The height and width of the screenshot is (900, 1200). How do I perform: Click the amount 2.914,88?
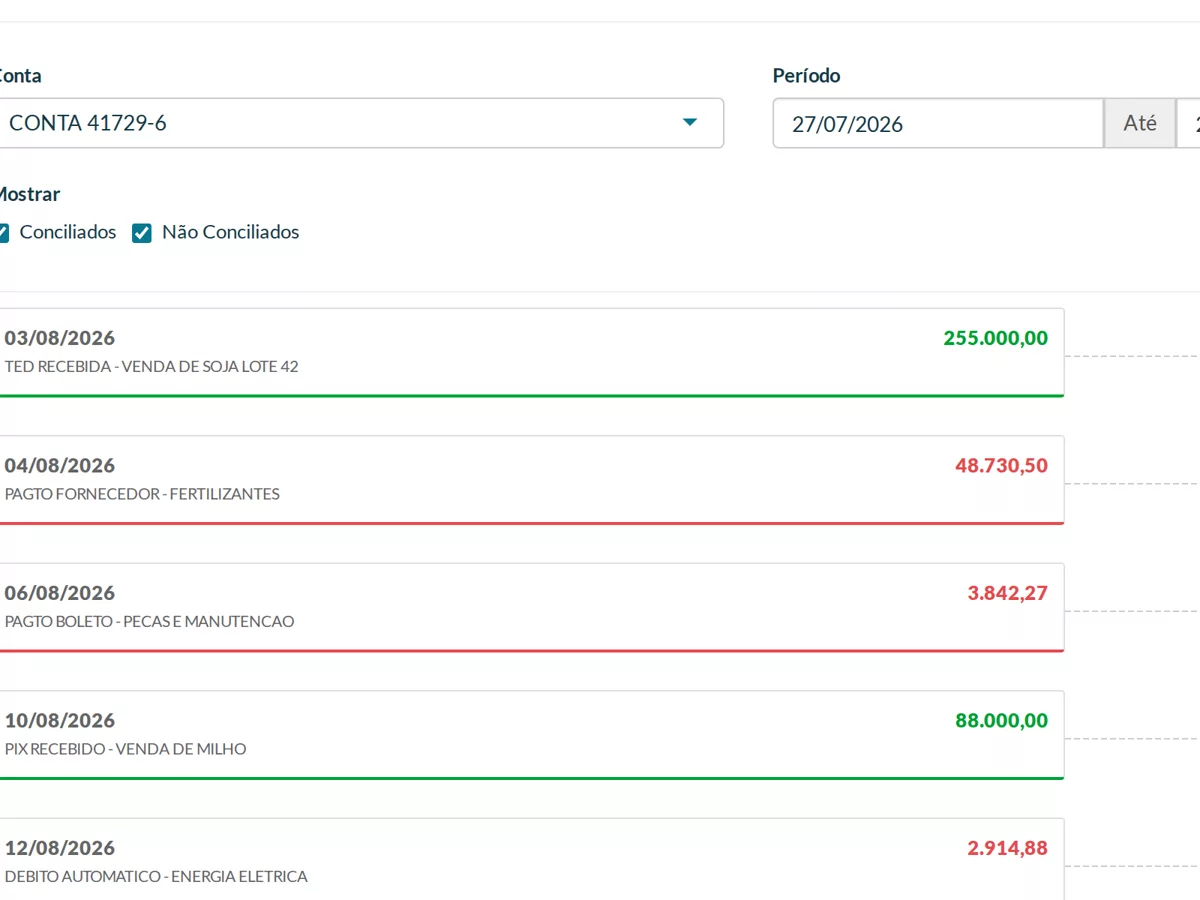(1008, 848)
